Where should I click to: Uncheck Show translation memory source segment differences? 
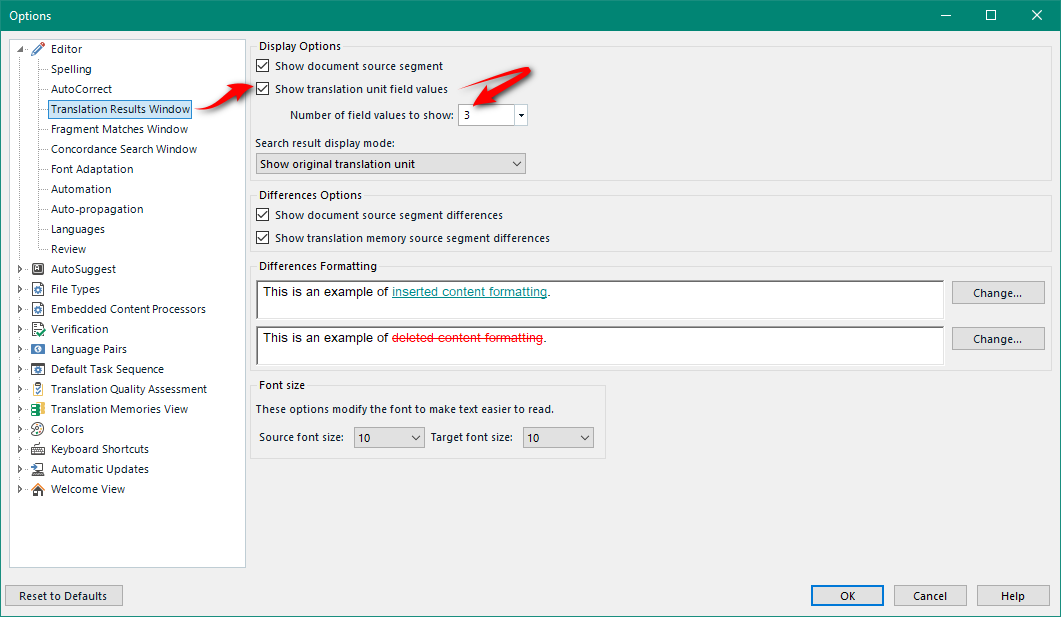[x=262, y=237]
